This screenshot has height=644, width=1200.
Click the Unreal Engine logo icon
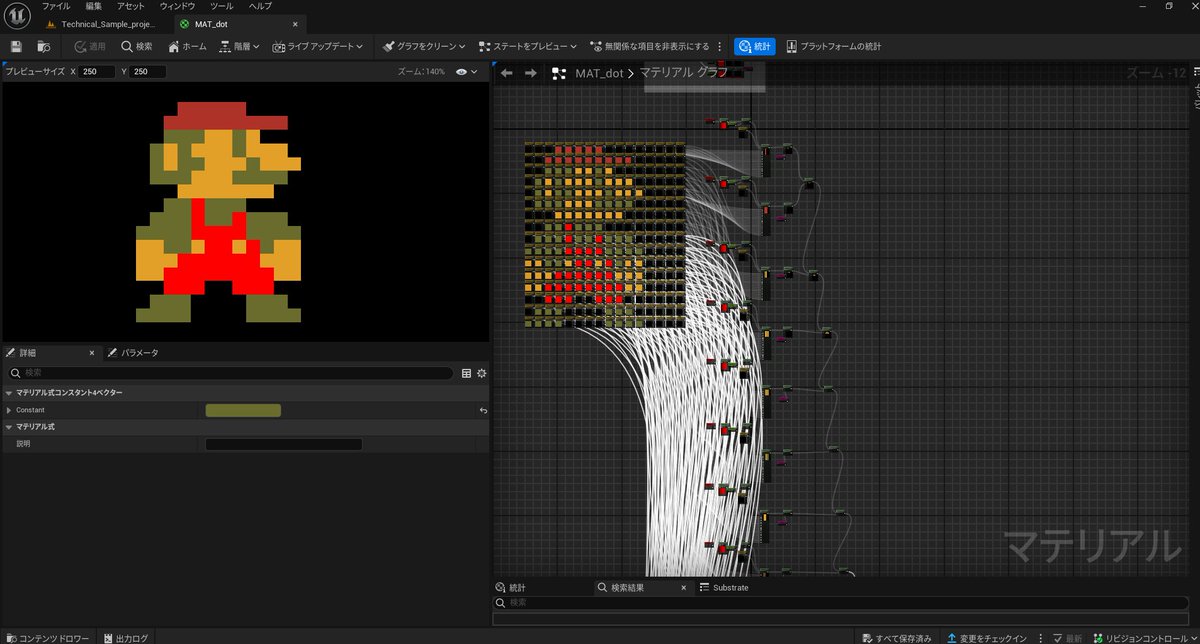18,14
